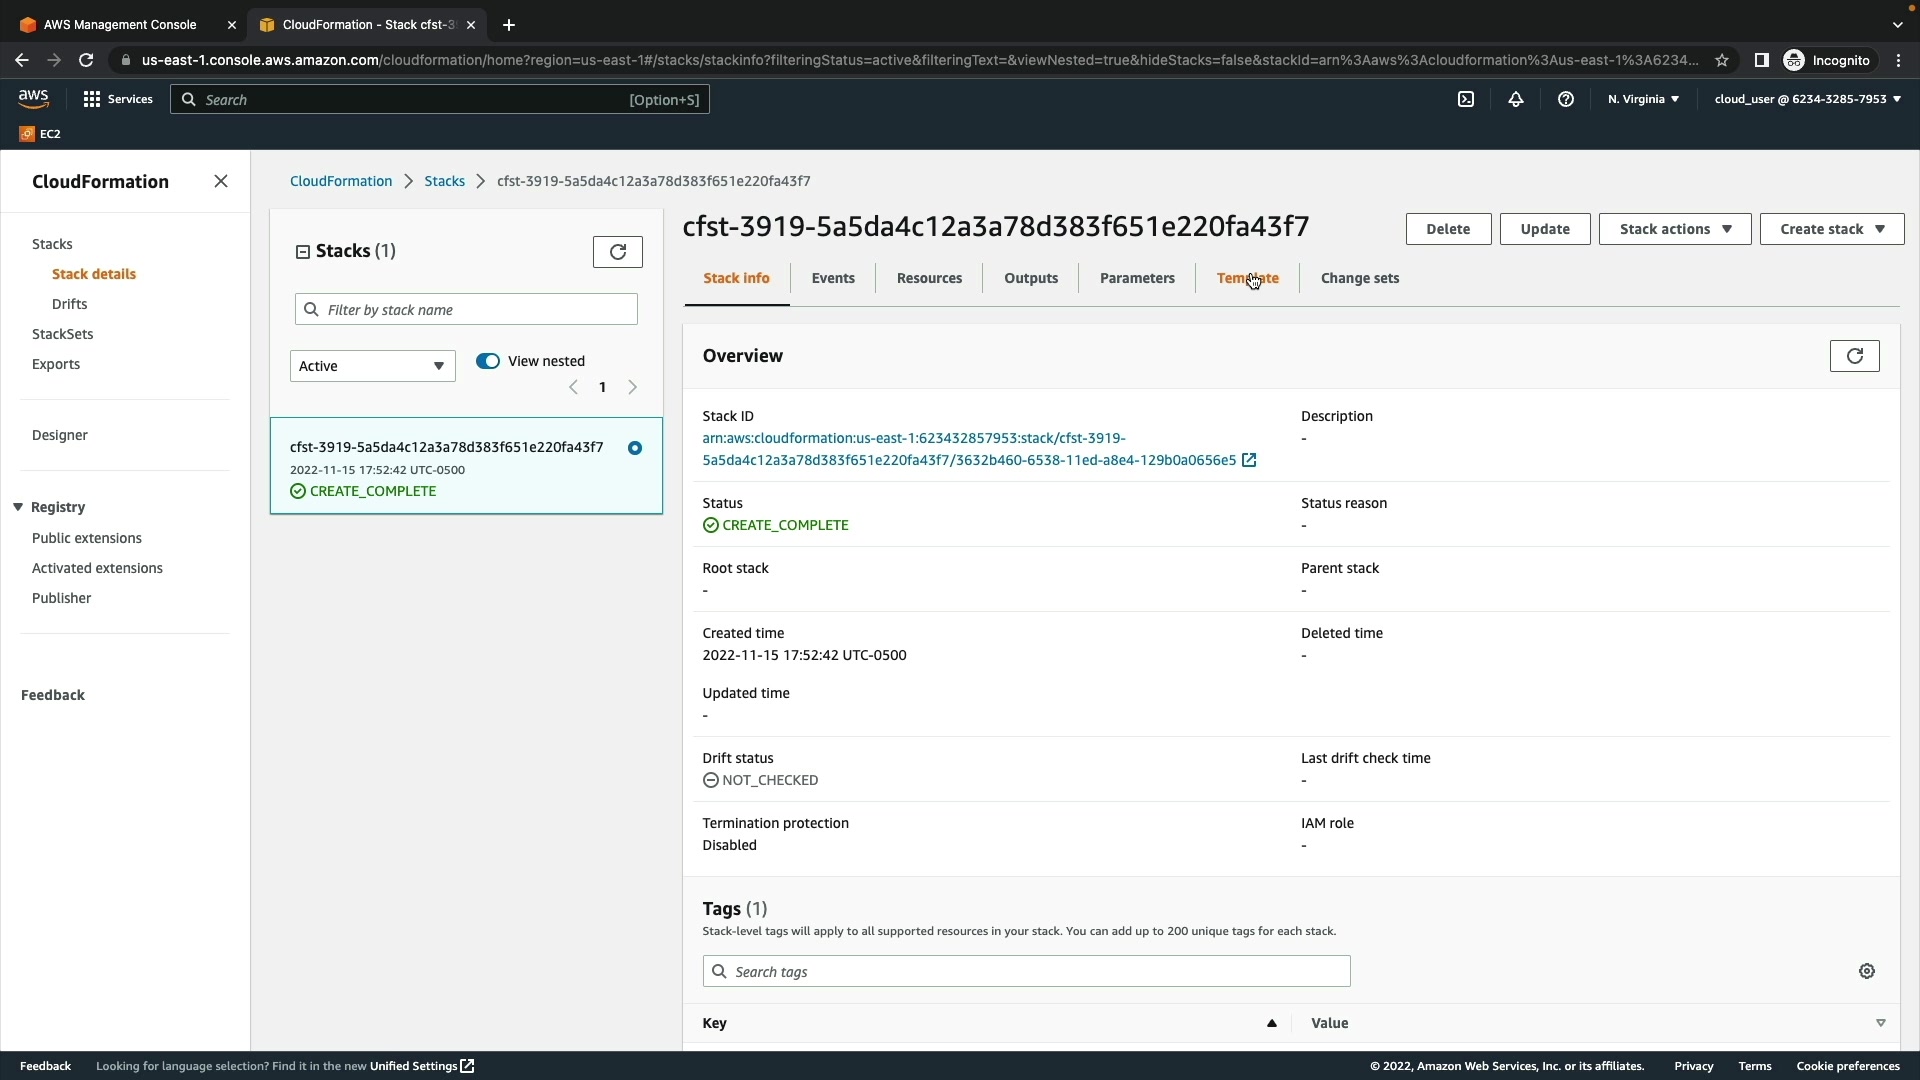Select the cfst-3919 stack radio button

click(635, 448)
